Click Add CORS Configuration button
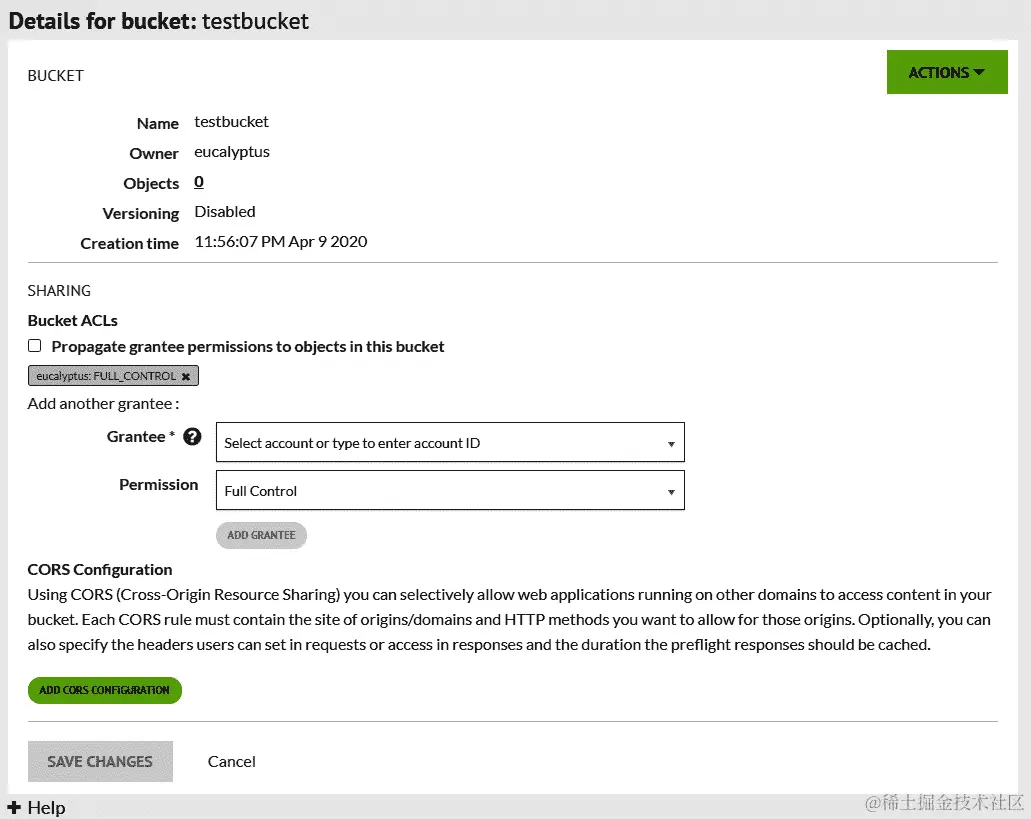This screenshot has height=819, width=1031. click(x=105, y=690)
